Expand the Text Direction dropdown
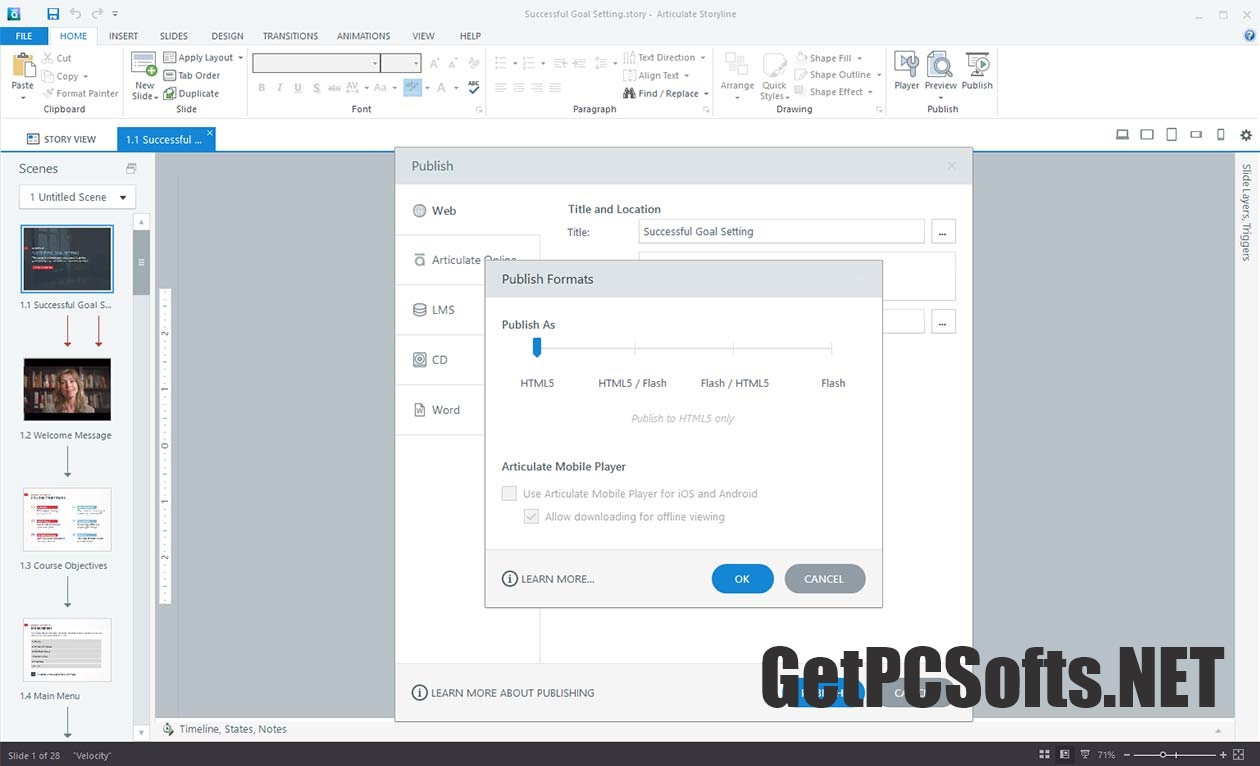 click(x=702, y=58)
